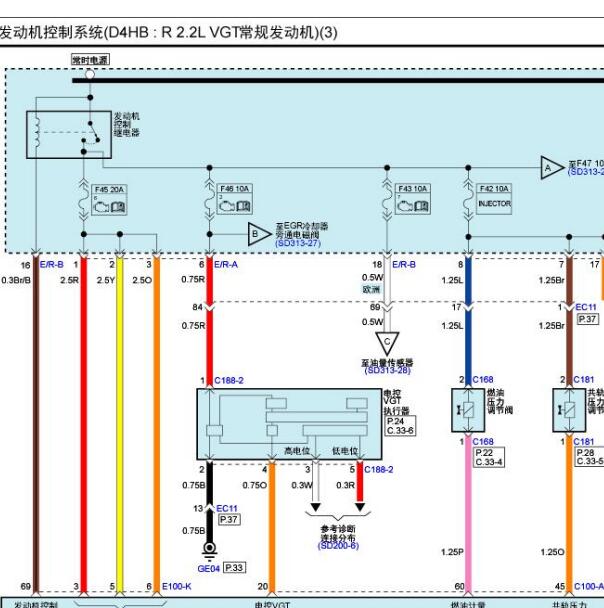Open the SD200-6 diagram reference
Viewport: 604px width, 608px height.
coord(338,546)
